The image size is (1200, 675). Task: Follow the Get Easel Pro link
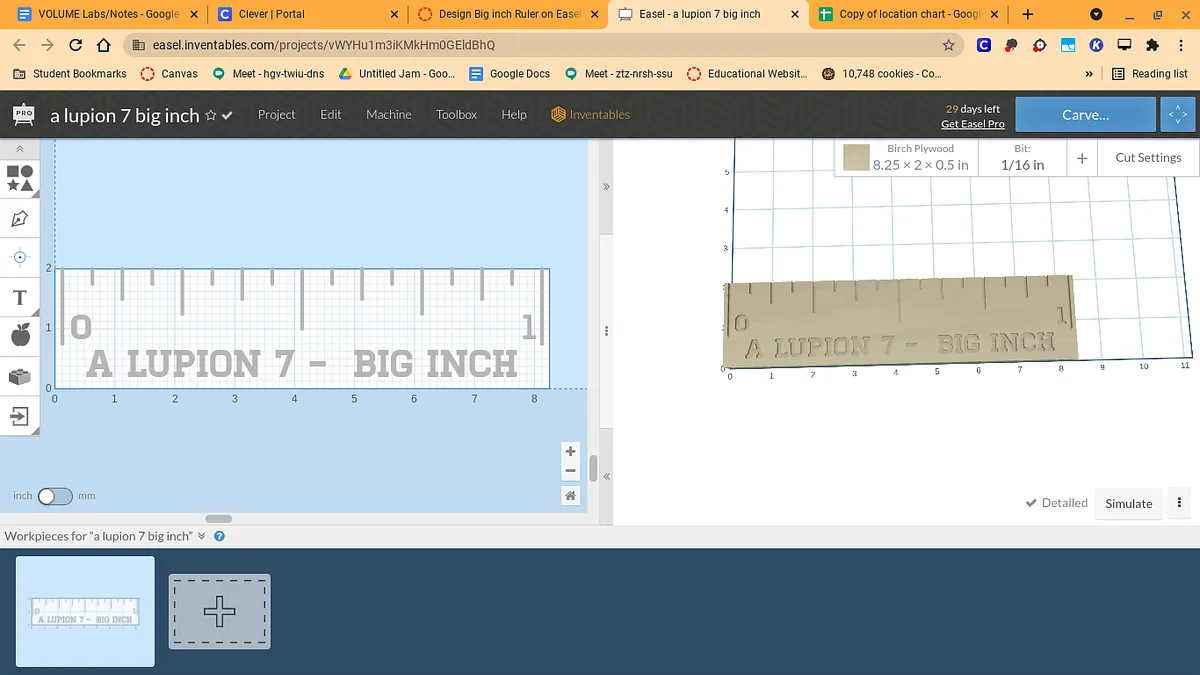tap(972, 124)
